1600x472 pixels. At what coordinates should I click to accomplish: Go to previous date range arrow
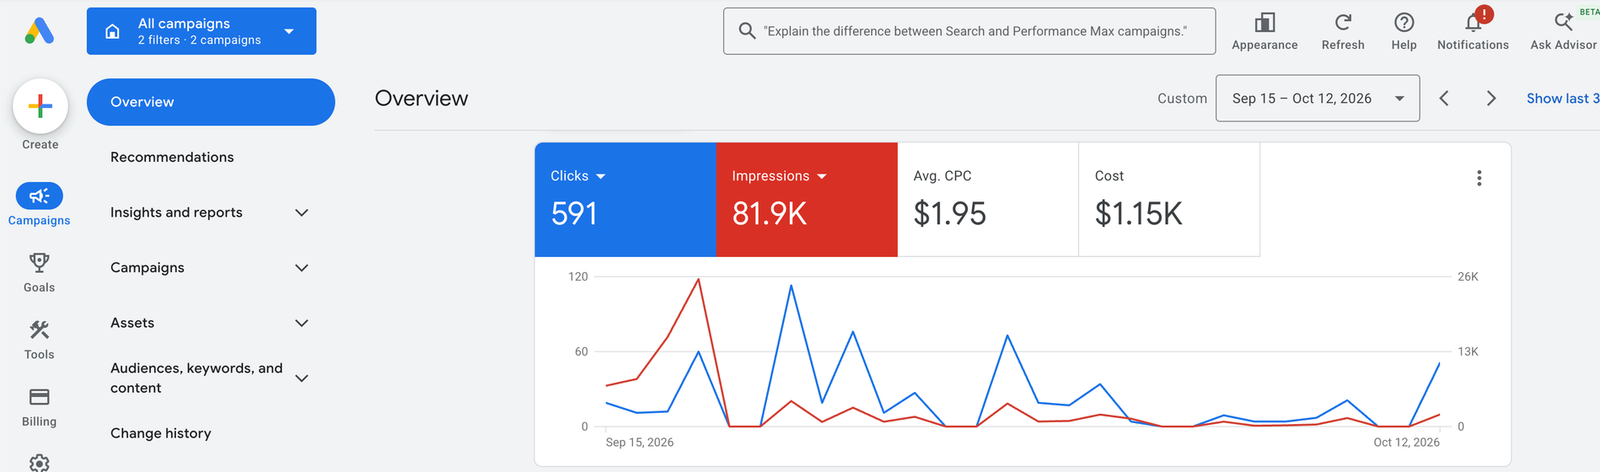tap(1444, 98)
